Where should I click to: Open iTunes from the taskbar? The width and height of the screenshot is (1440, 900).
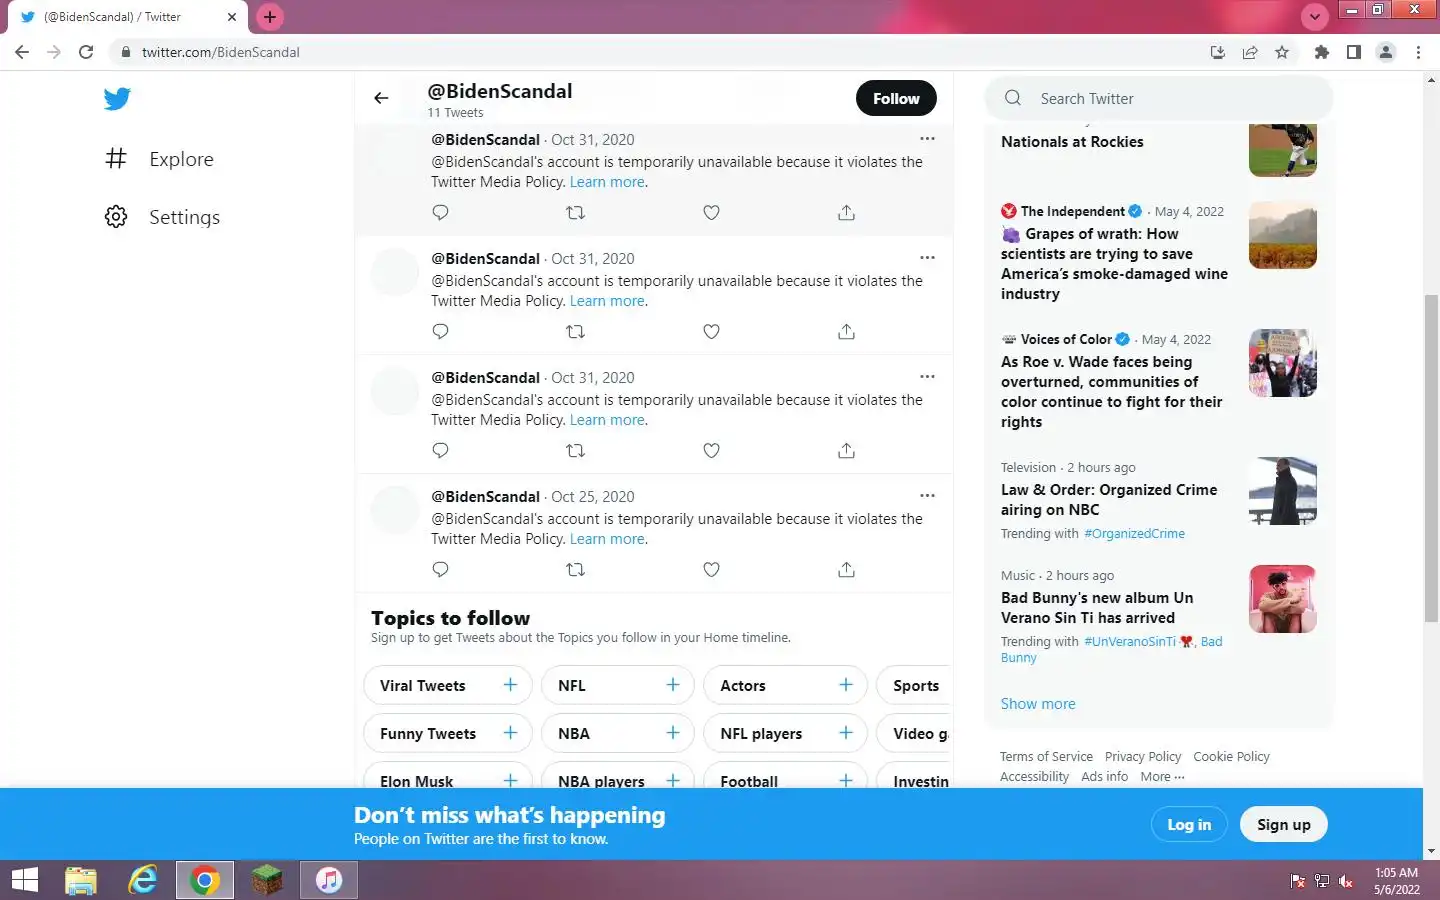coord(329,880)
